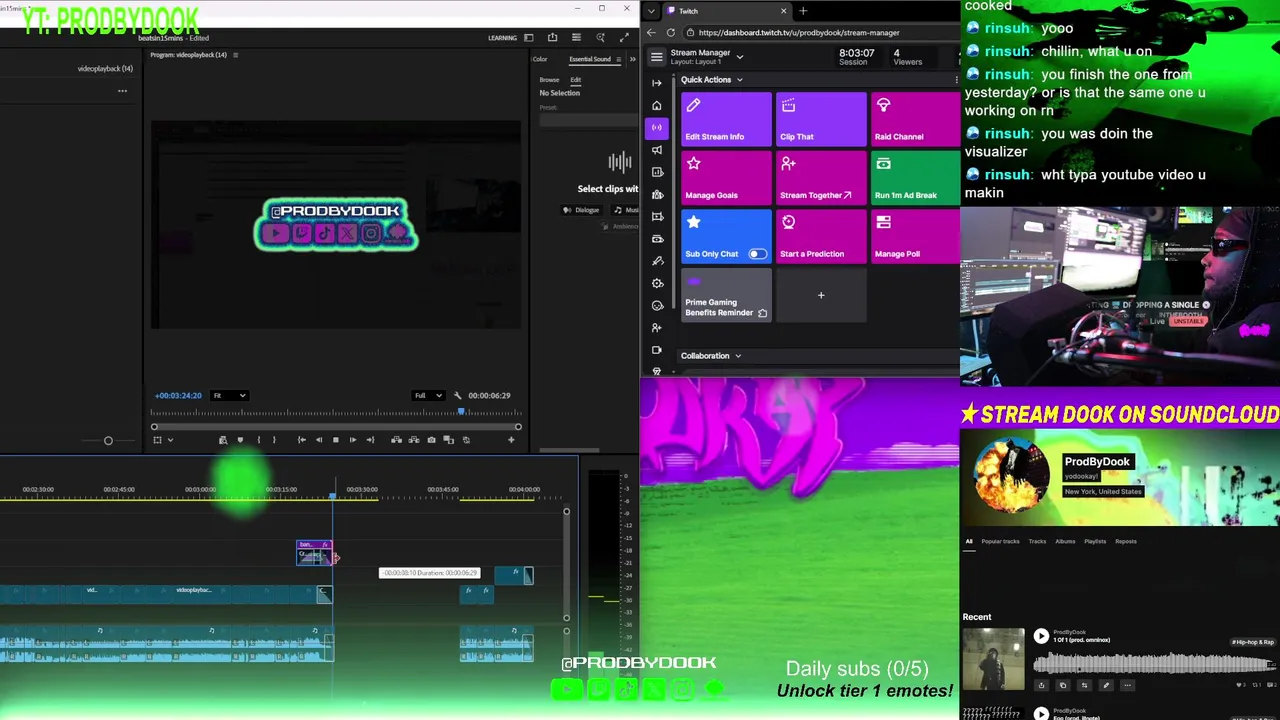This screenshot has width=1280, height=720.
Task: Click the Lift button in Program monitor
Action: point(396,440)
